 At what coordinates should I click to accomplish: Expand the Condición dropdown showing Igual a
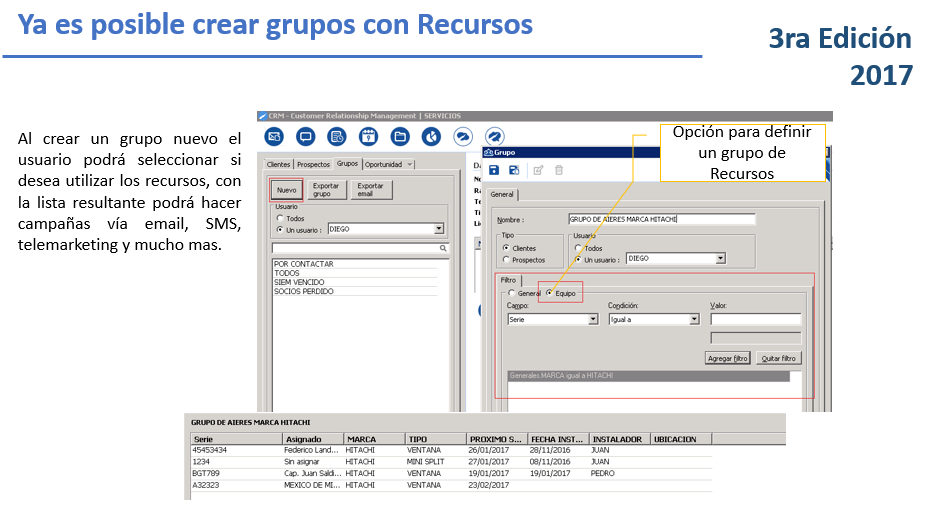(x=694, y=320)
